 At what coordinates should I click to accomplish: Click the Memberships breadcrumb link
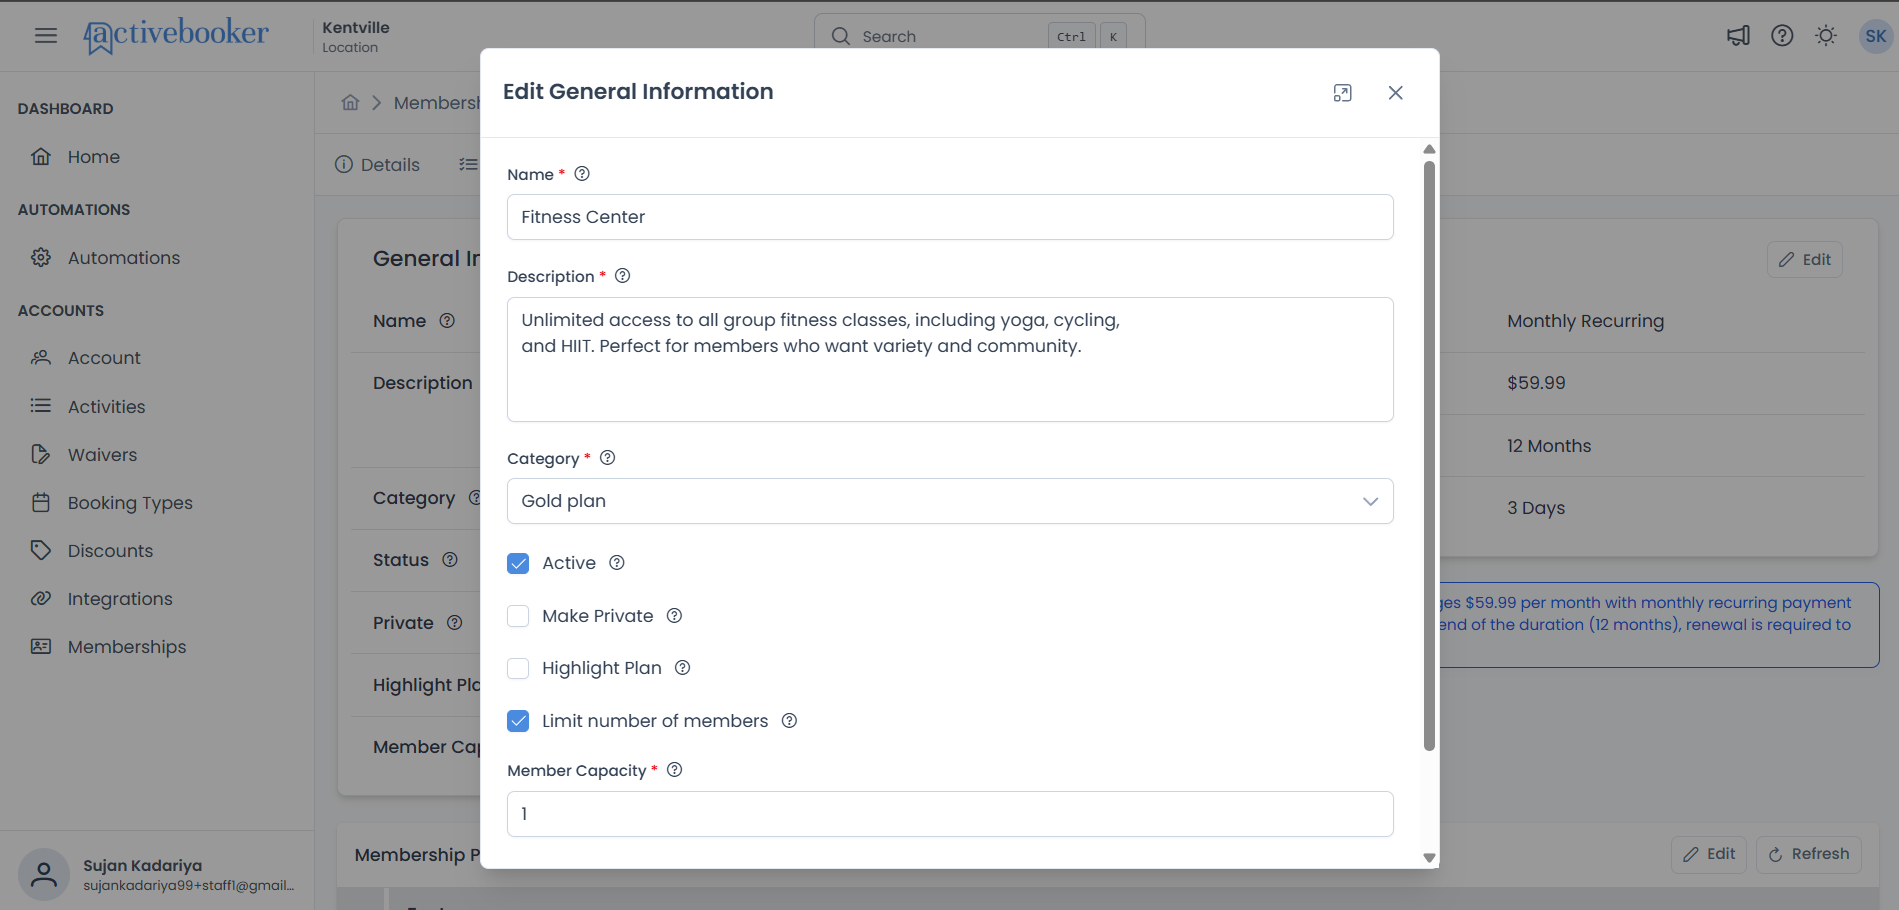437,103
